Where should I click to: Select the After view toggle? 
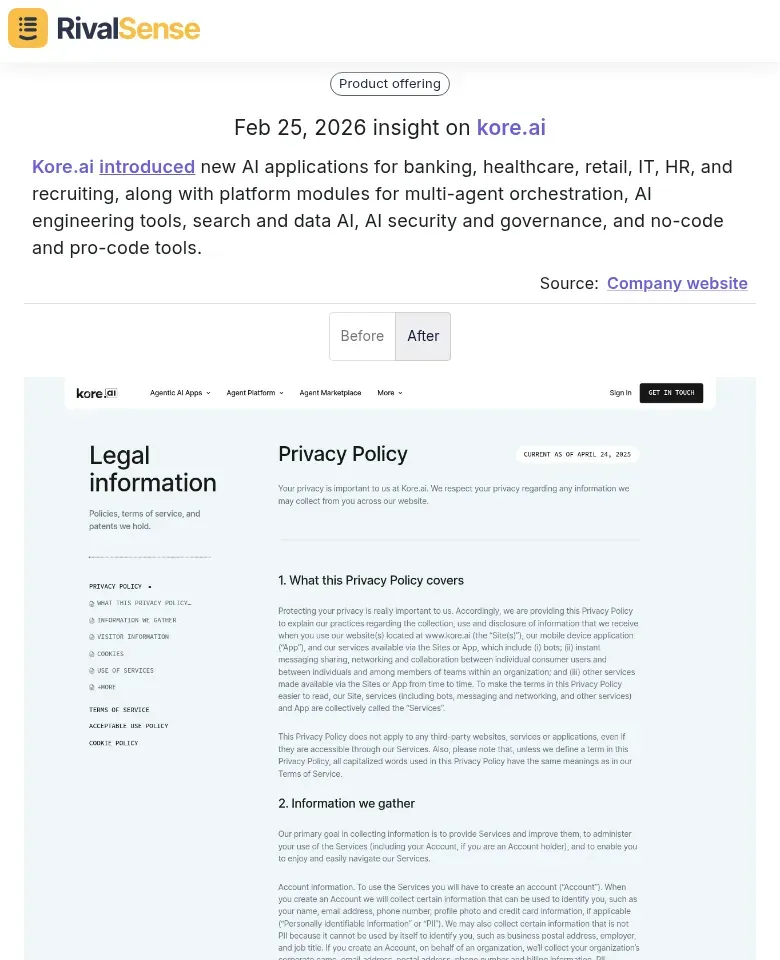pos(423,336)
